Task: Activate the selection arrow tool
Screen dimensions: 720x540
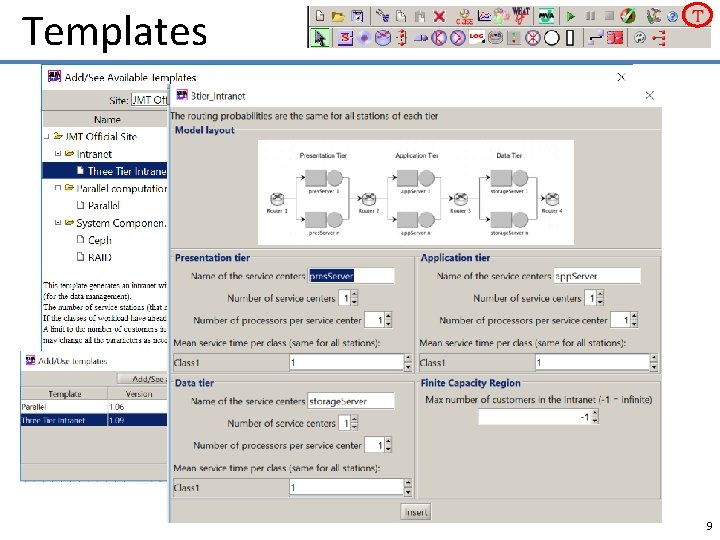Action: tap(320, 38)
